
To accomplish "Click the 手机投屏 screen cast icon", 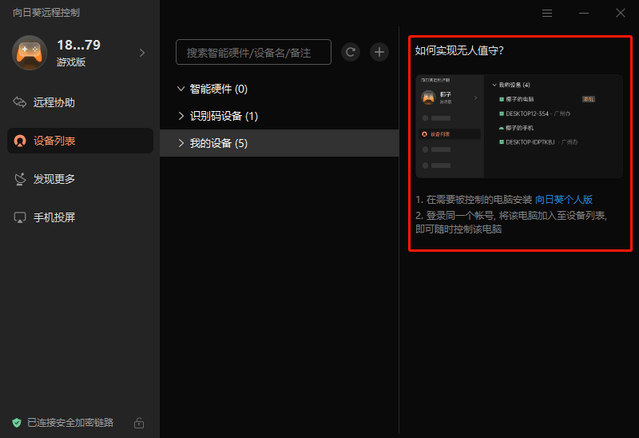I will [x=20, y=217].
